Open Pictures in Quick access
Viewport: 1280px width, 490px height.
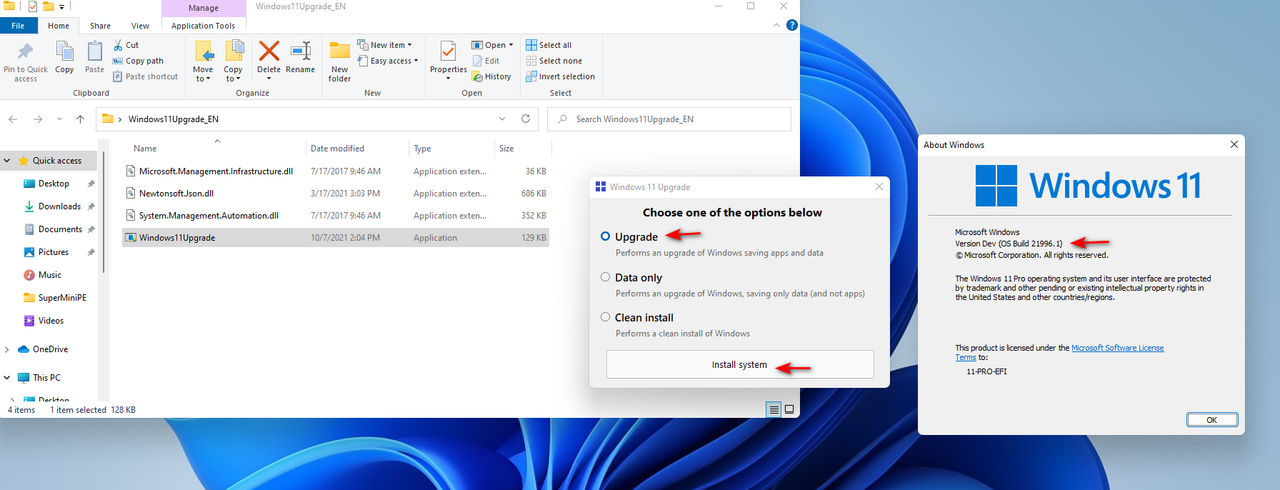tap(54, 252)
